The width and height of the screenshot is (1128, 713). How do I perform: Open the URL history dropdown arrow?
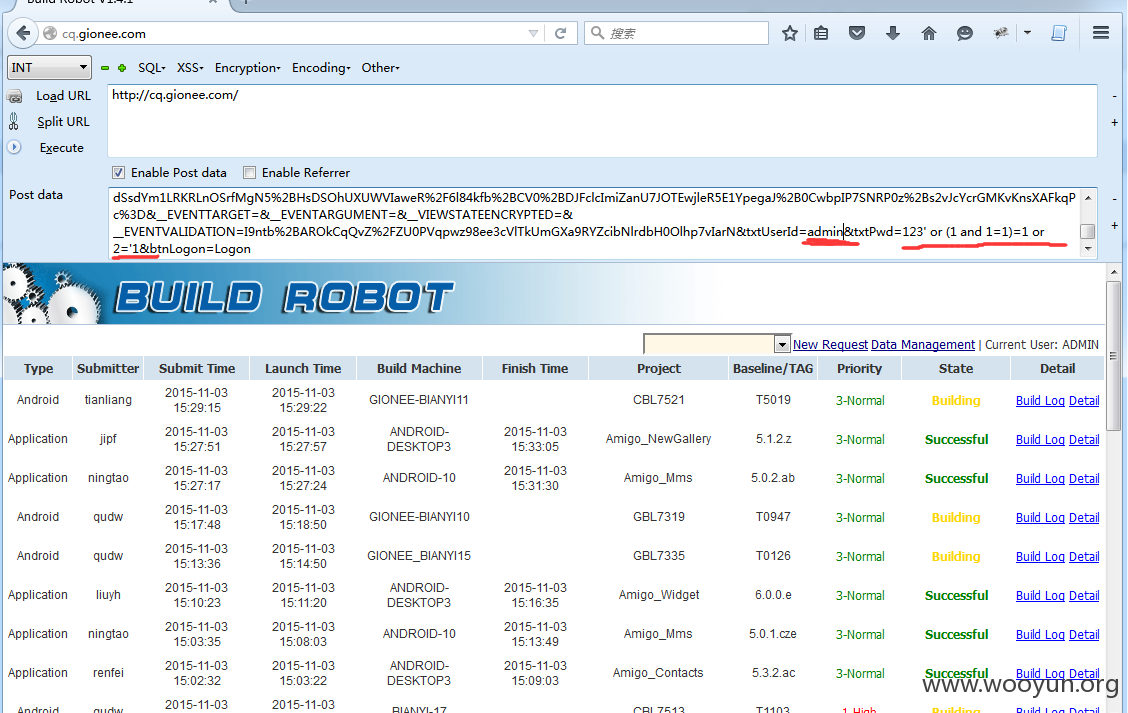(533, 33)
